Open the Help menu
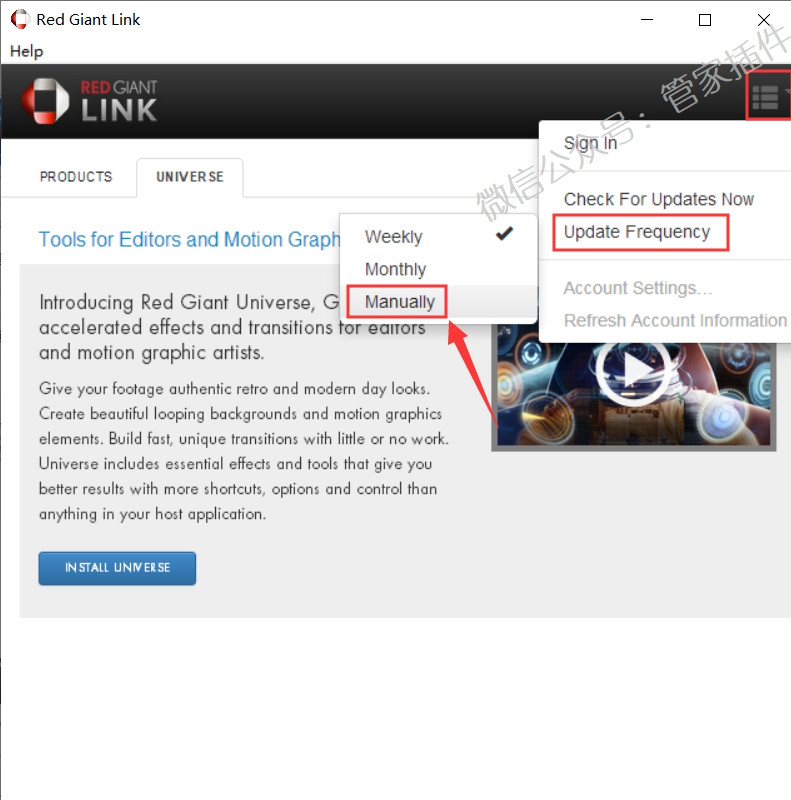791x800 pixels. tap(27, 51)
